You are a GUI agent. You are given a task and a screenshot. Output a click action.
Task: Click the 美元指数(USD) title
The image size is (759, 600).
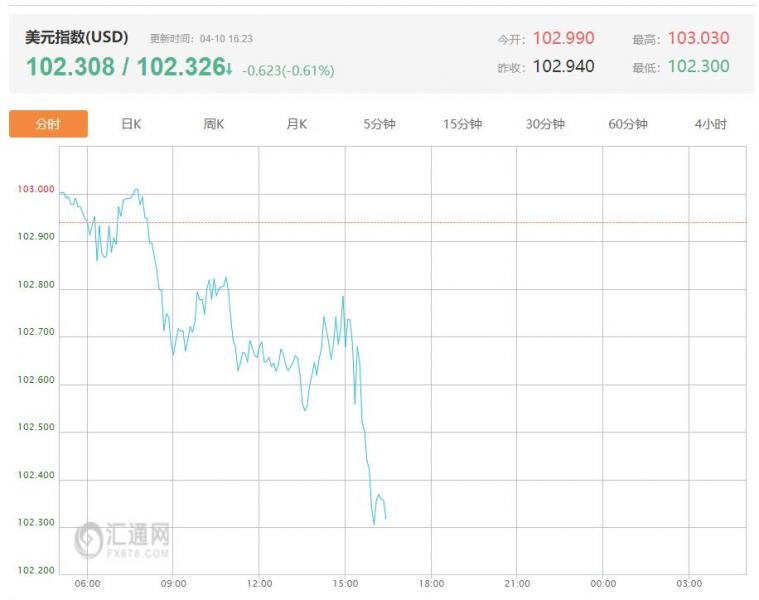(x=77, y=38)
